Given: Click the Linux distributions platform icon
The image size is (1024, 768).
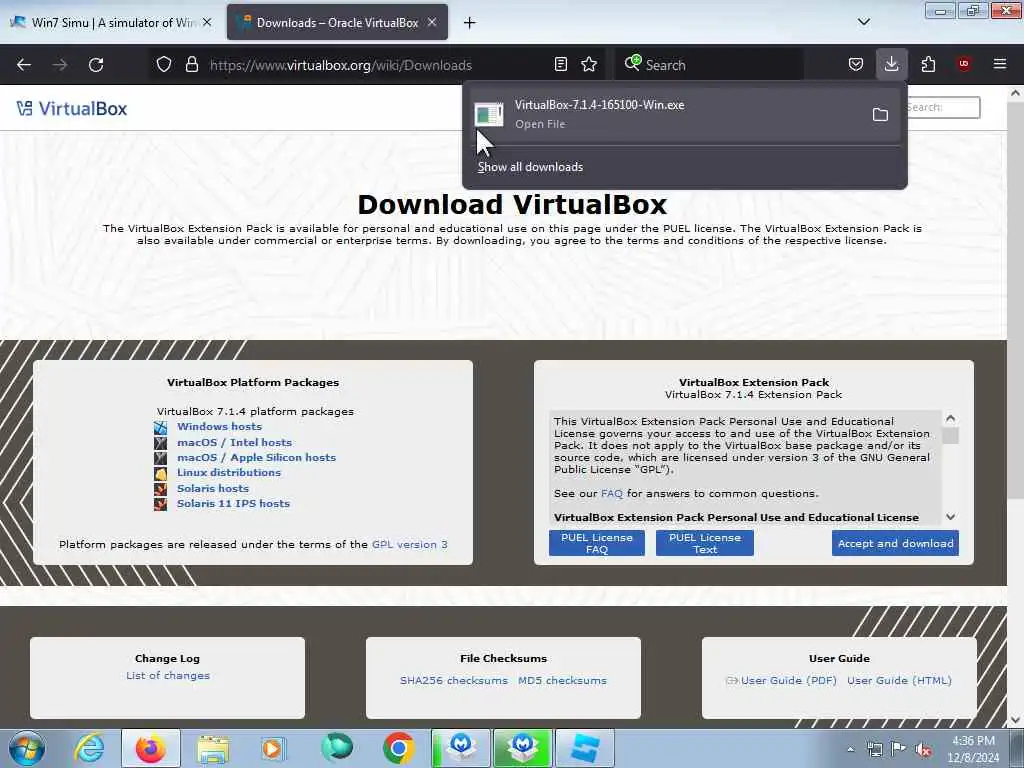Looking at the screenshot, I should coord(161,473).
